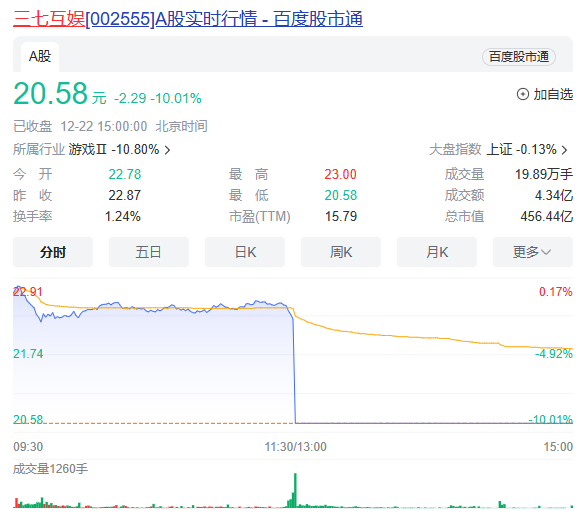587x514 pixels.
Task: Expand the 所属行业 游戏II industry details
Action: (92, 150)
